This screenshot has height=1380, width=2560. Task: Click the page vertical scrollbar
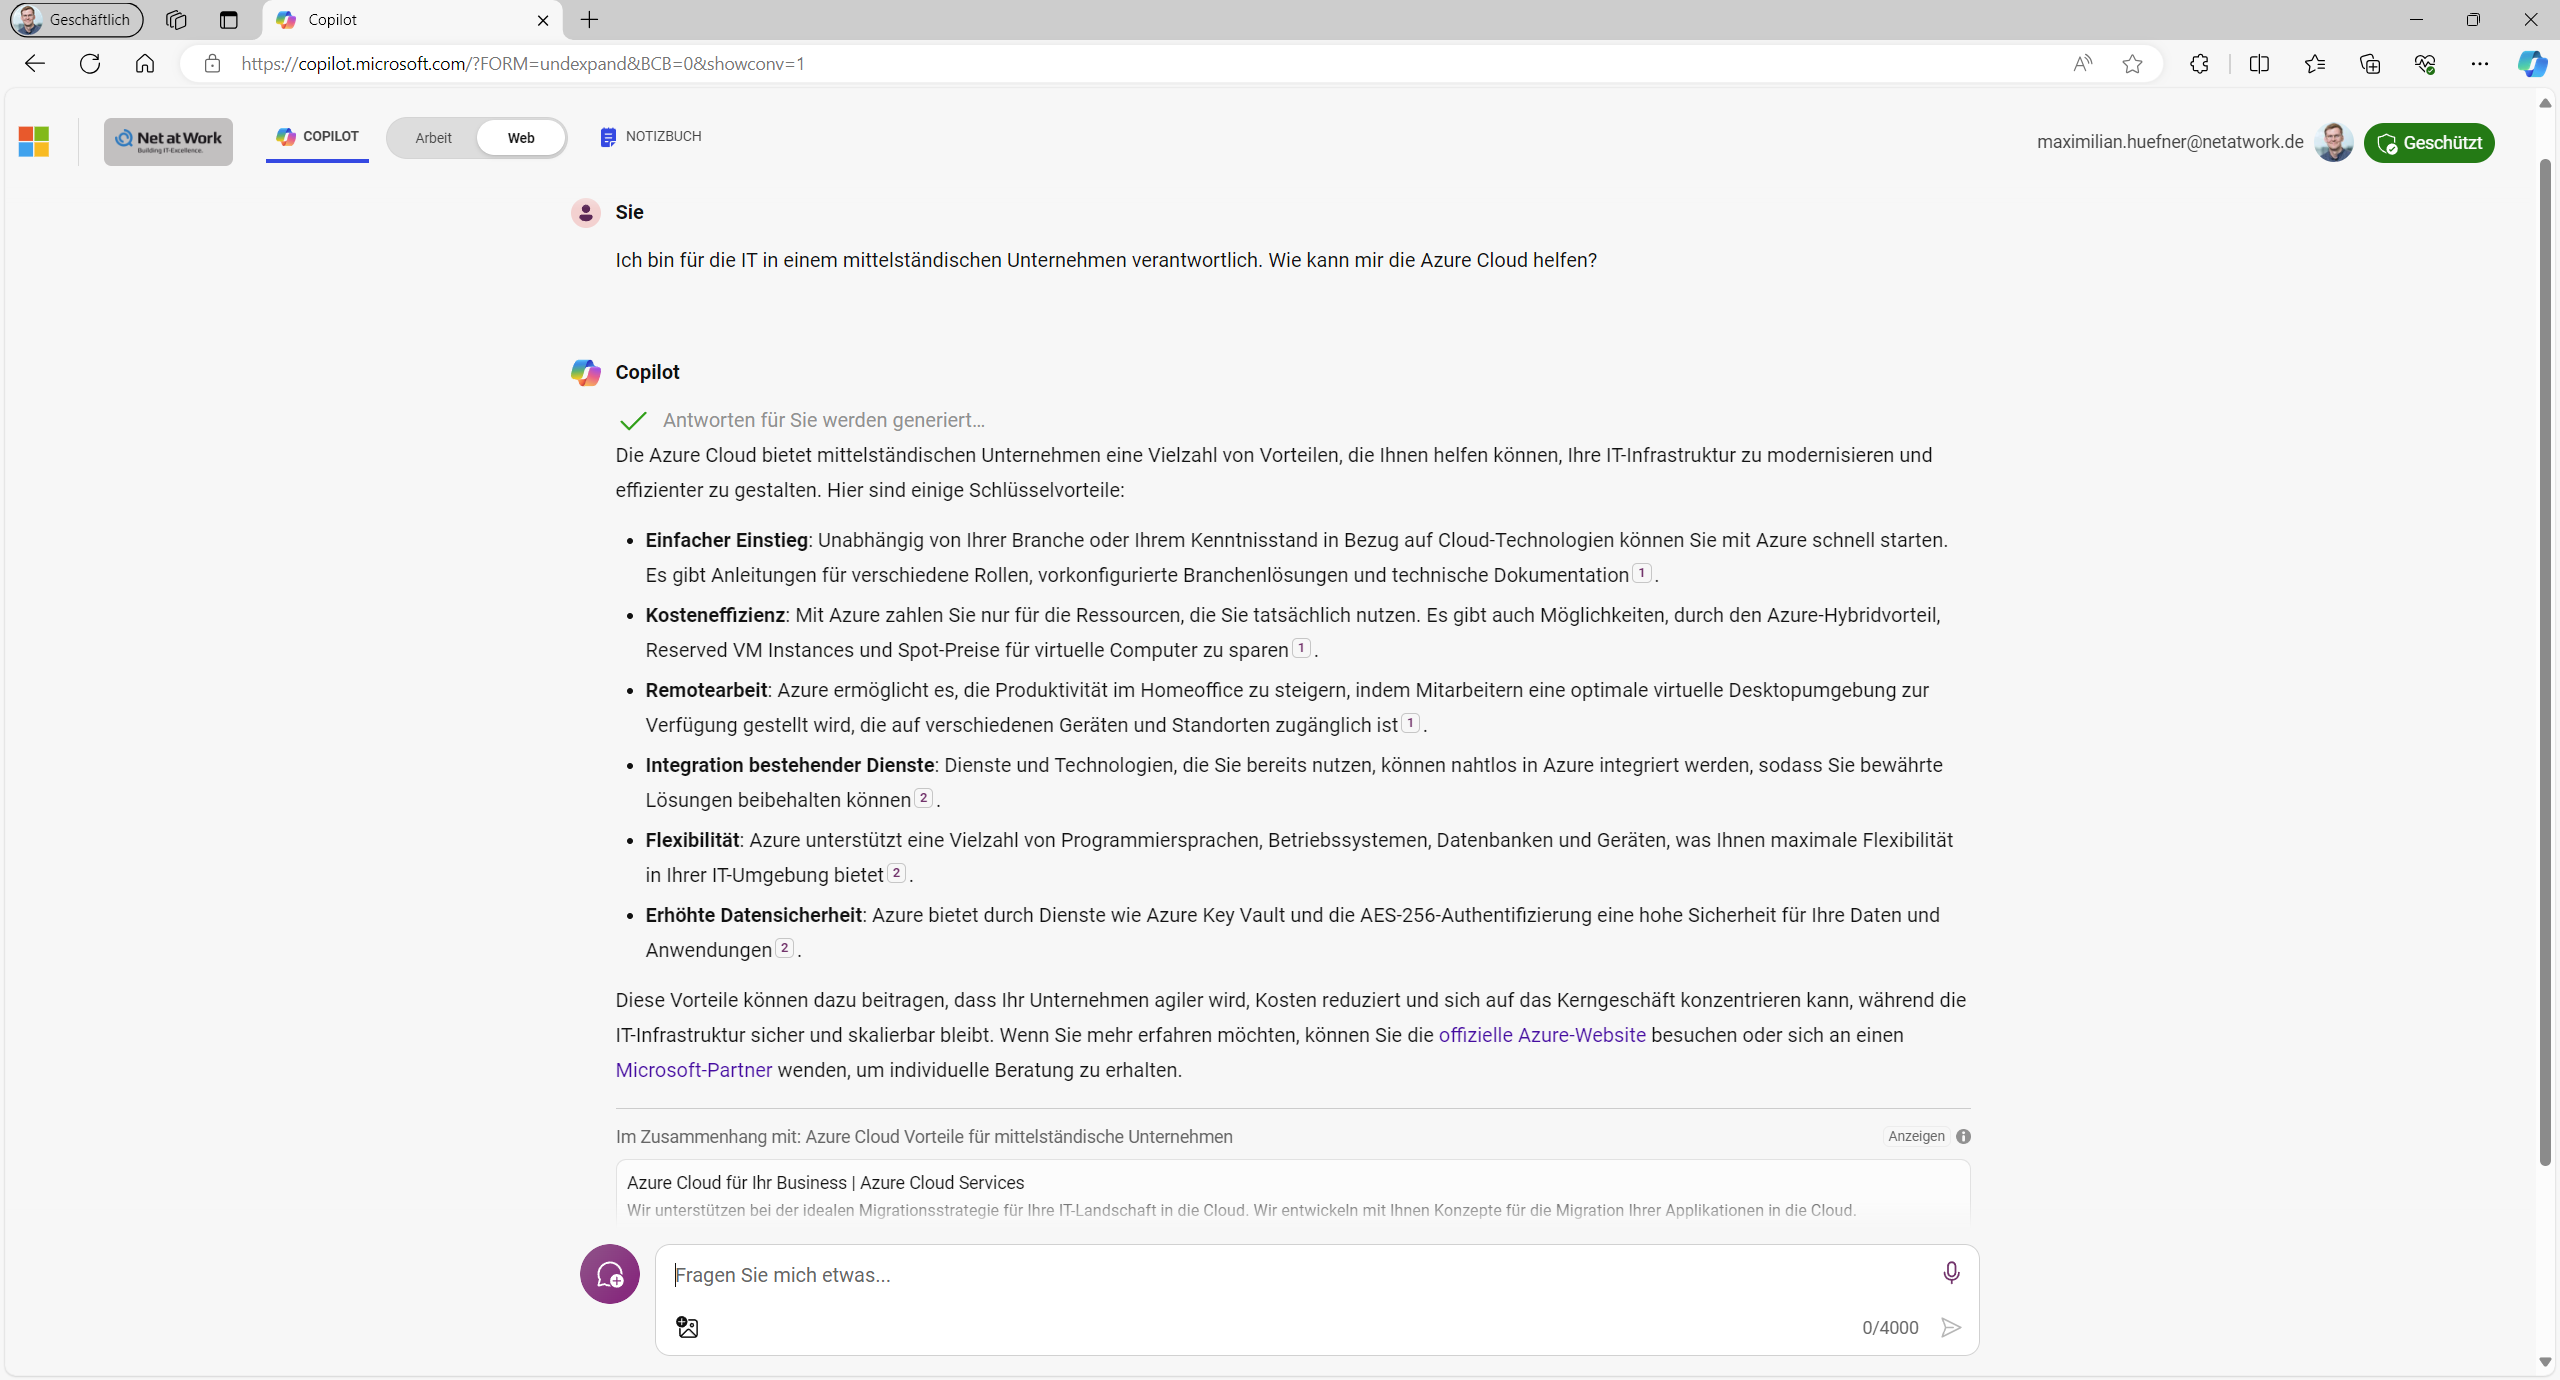point(2546,660)
